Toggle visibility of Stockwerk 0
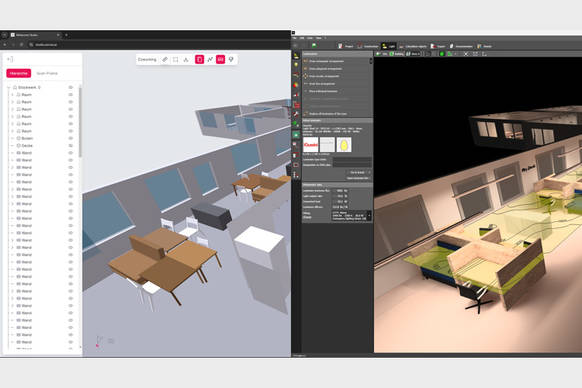Viewport: 582px width, 388px height. coord(71,87)
